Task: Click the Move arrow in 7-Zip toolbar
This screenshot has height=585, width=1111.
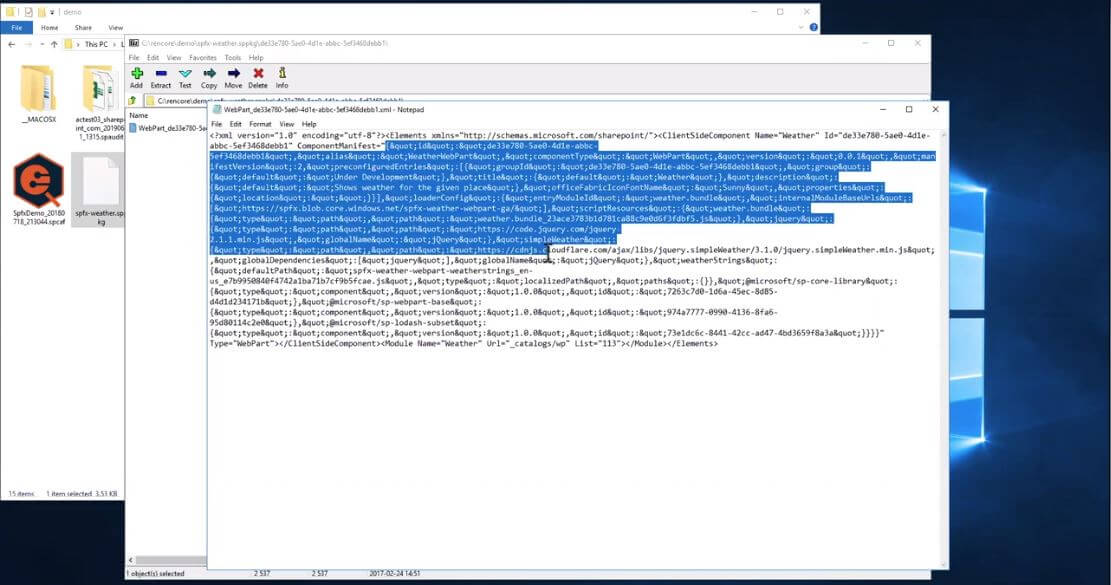Action: pyautogui.click(x=233, y=77)
